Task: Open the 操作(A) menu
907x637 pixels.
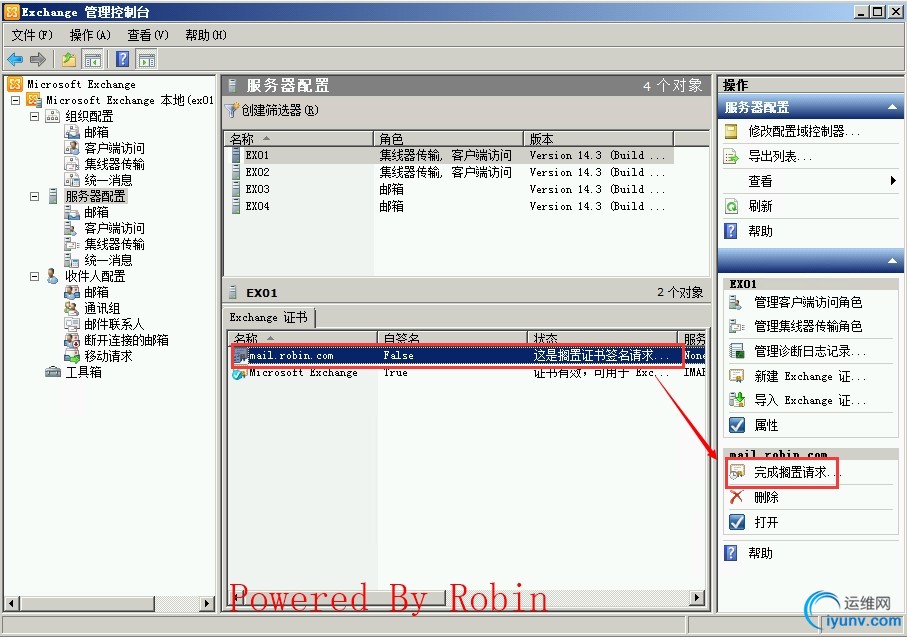Action: (90, 35)
